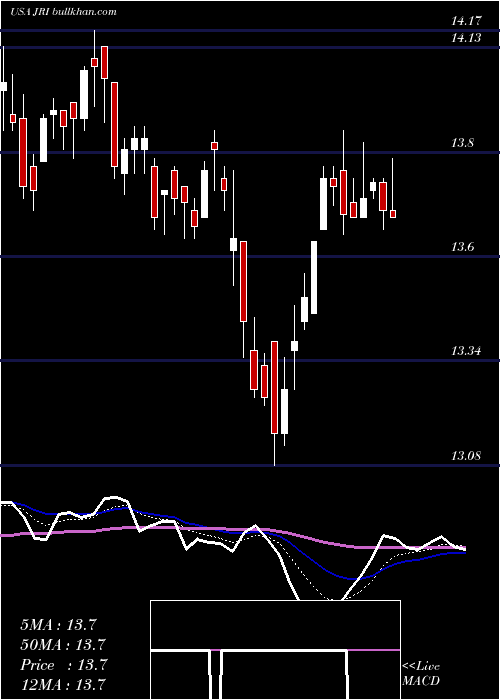Viewport: 500px width, 700px height.
Task: Click the Price : 13.7 reading
Action: point(64,665)
